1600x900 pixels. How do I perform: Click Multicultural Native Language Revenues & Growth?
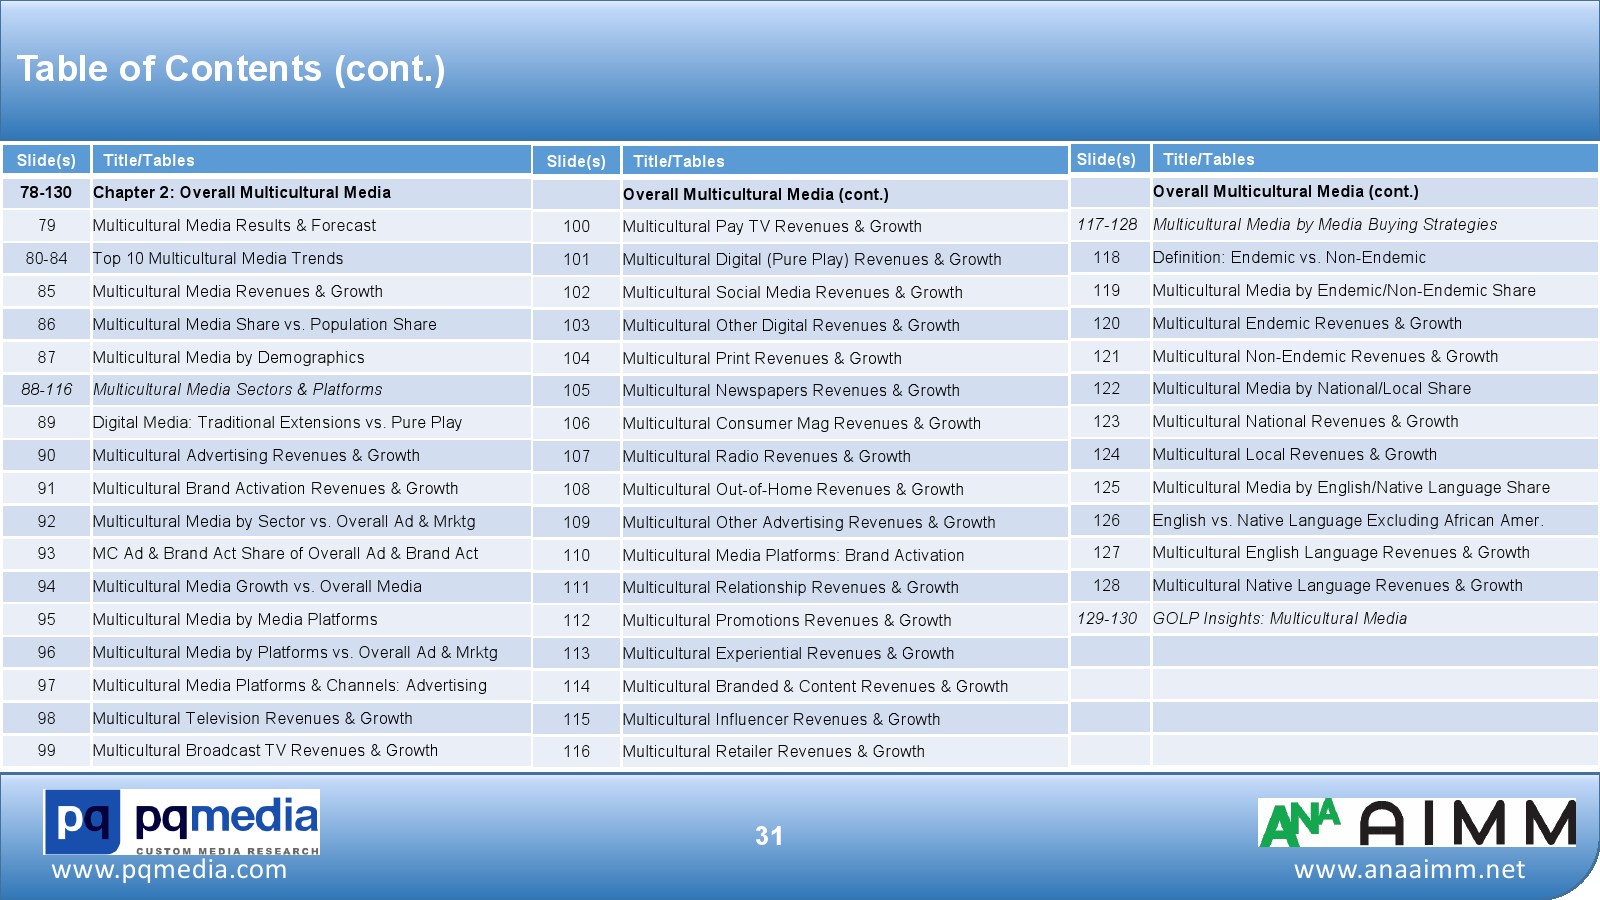[x=1337, y=586]
